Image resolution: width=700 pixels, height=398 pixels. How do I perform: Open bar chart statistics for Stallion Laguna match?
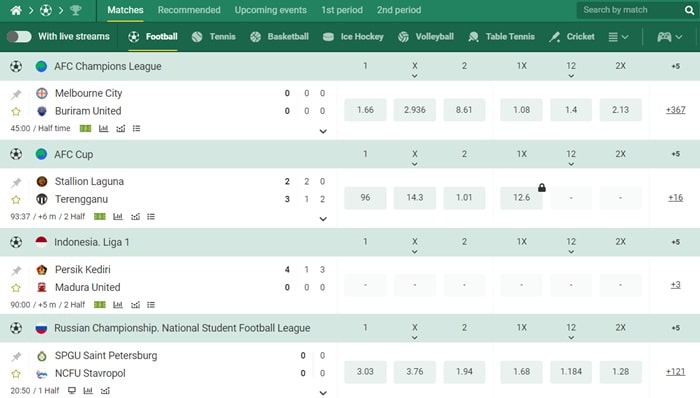[118, 217]
